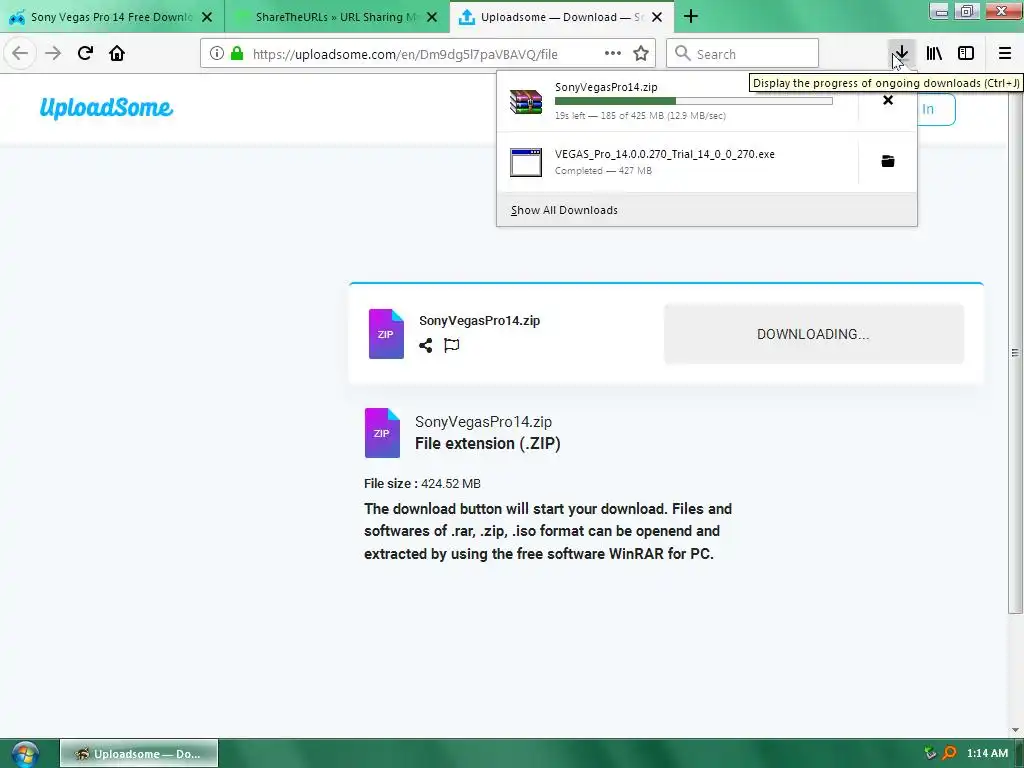Open the Library toolbar button

click(x=934, y=54)
